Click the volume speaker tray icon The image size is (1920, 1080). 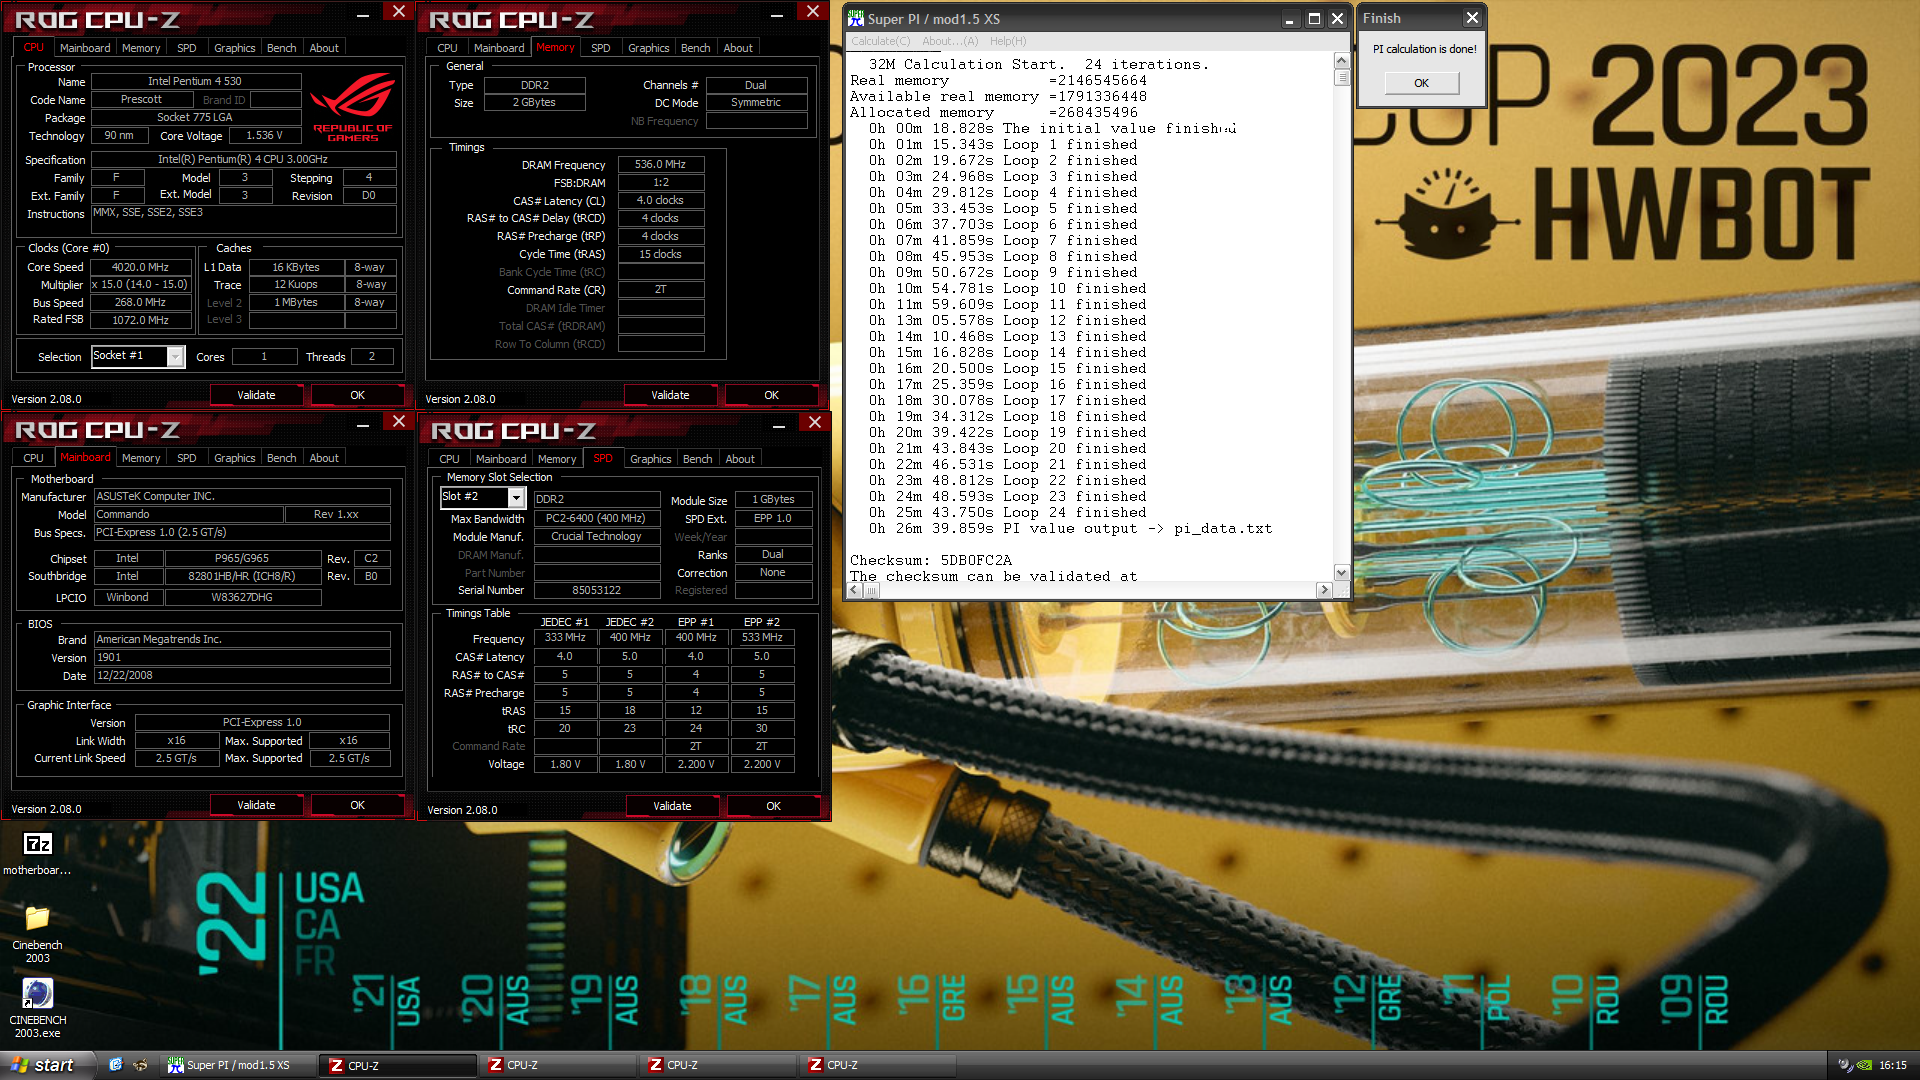[1843, 1065]
